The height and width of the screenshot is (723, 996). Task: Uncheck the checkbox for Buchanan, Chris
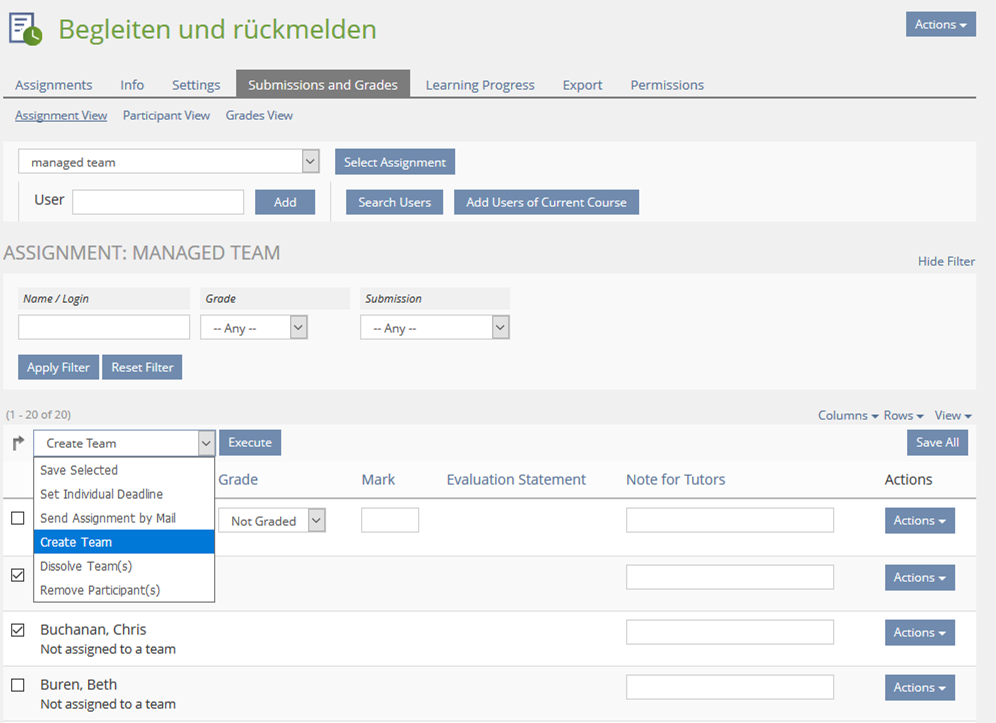[18, 630]
